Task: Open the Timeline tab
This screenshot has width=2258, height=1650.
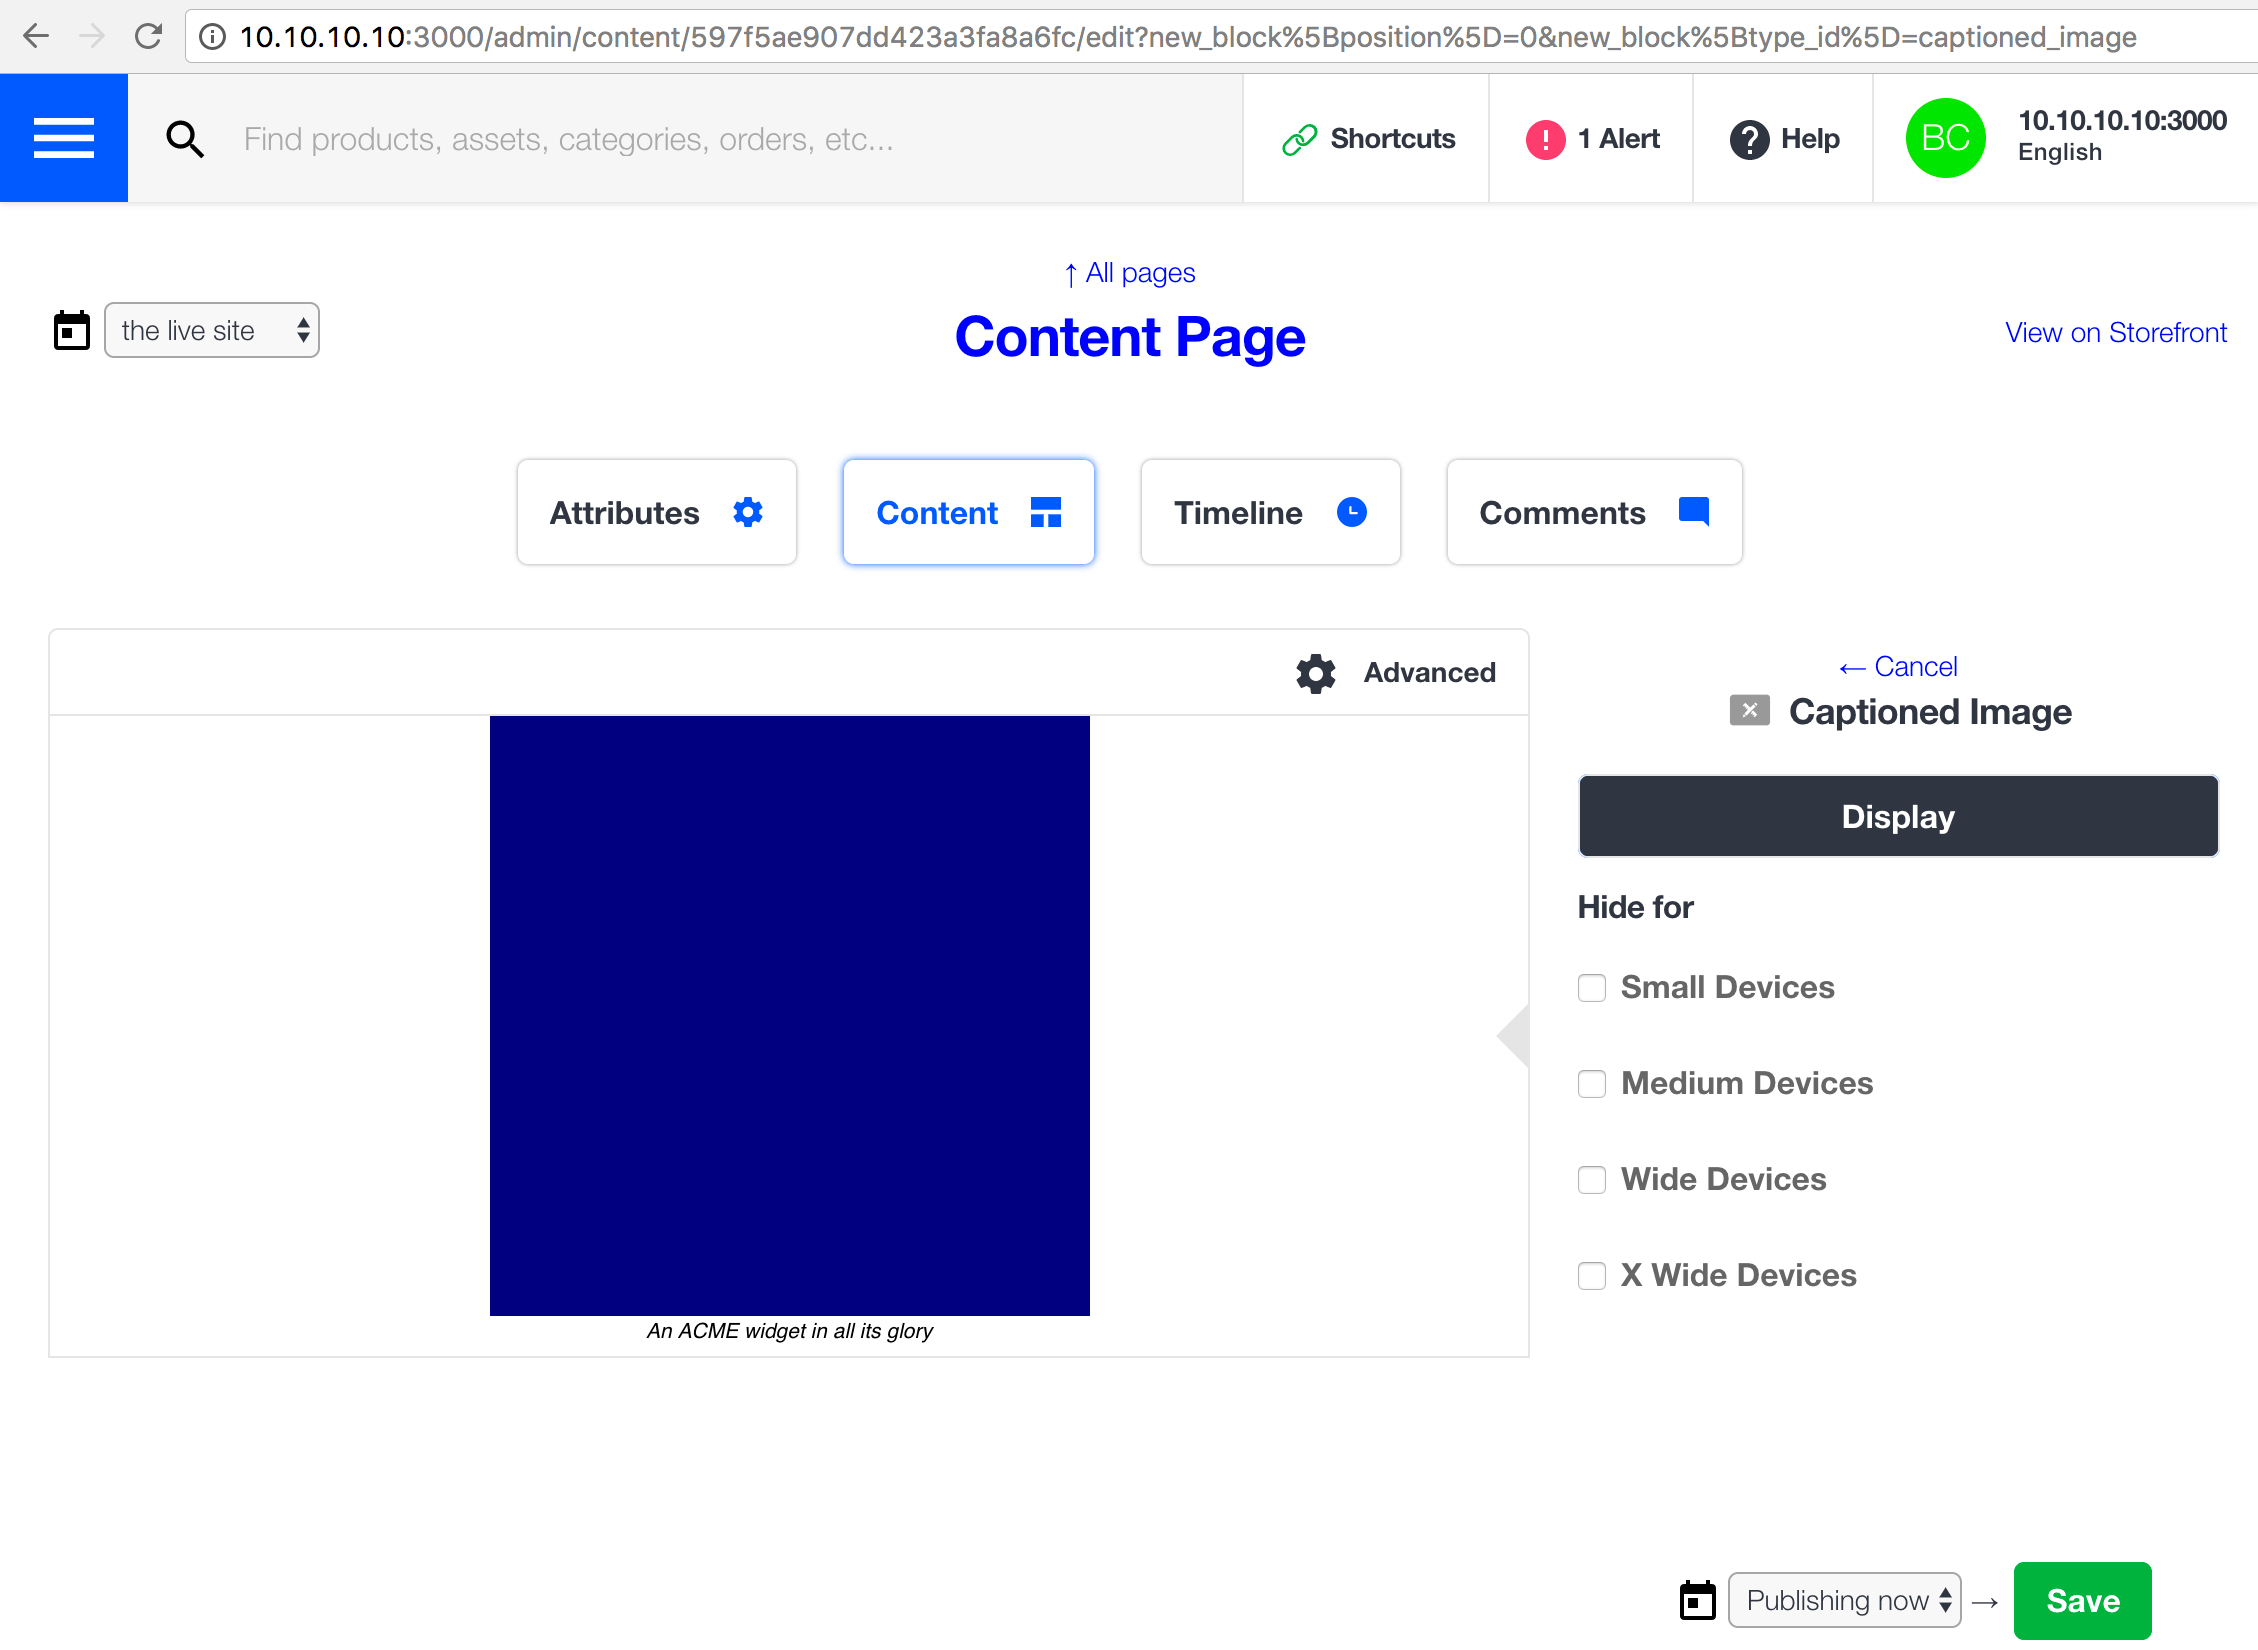Action: coord(1271,512)
